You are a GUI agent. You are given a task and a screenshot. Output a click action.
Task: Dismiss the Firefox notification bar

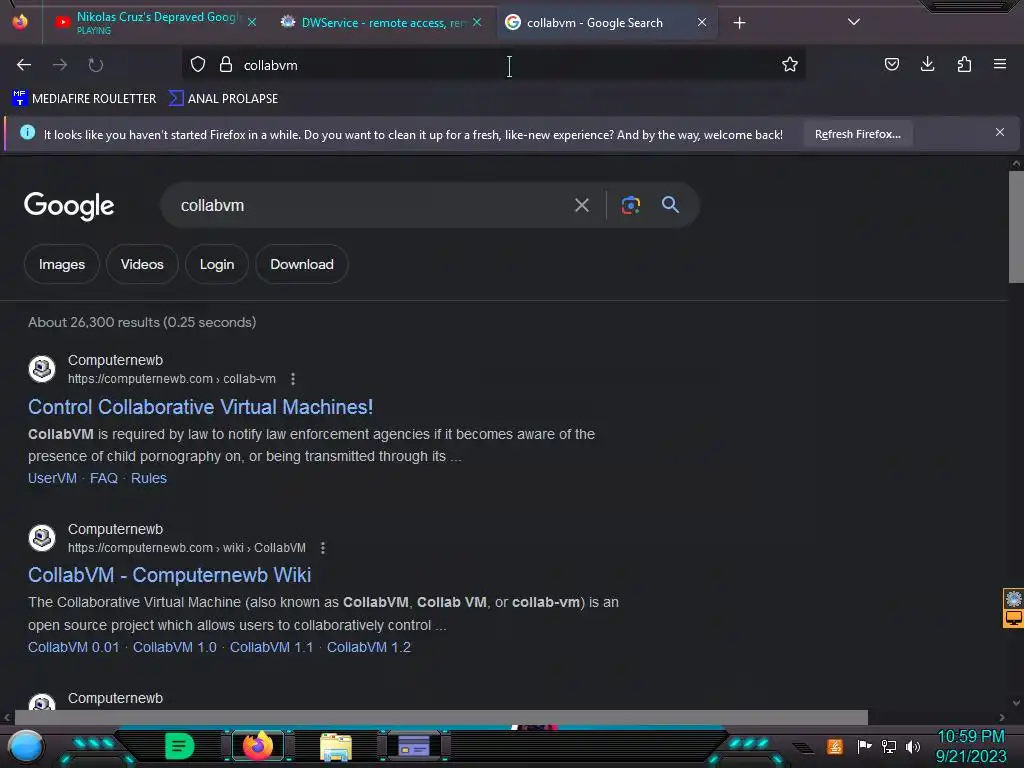coord(1000,133)
